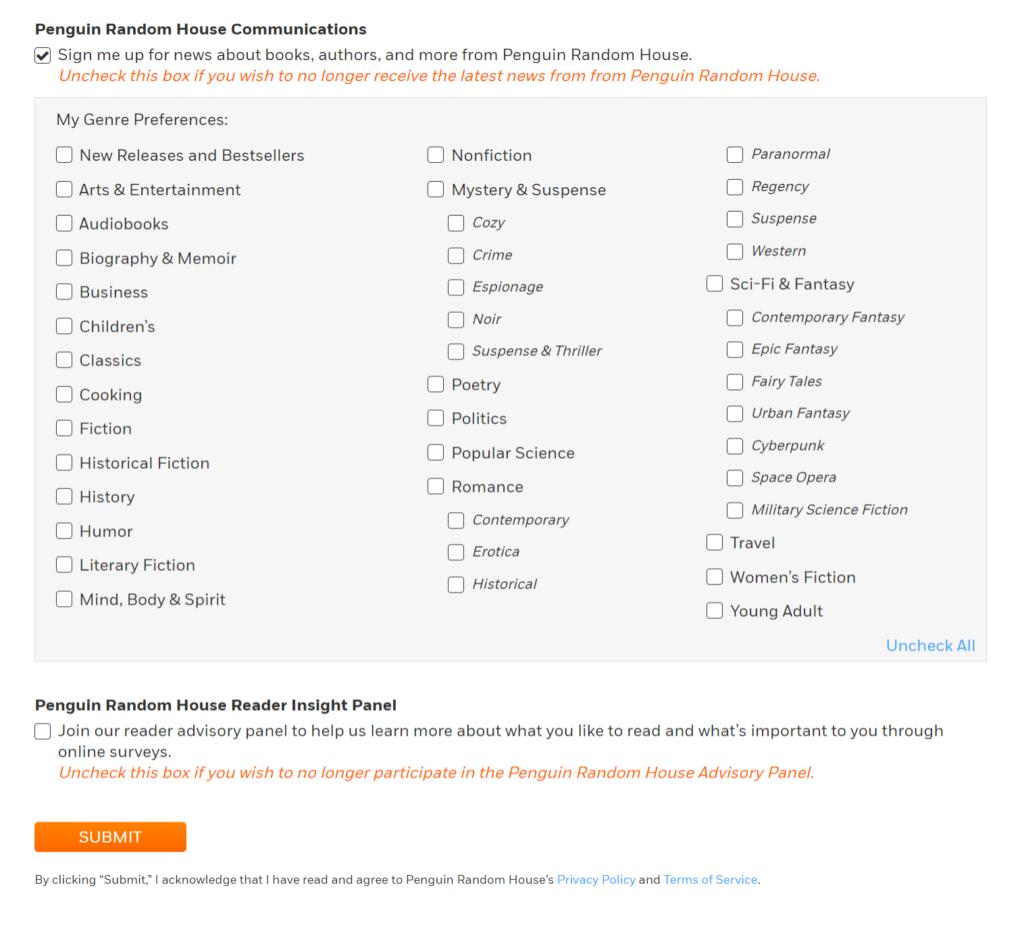
Task: Tick the Mystery & Suspense checkbox
Action: coord(436,190)
